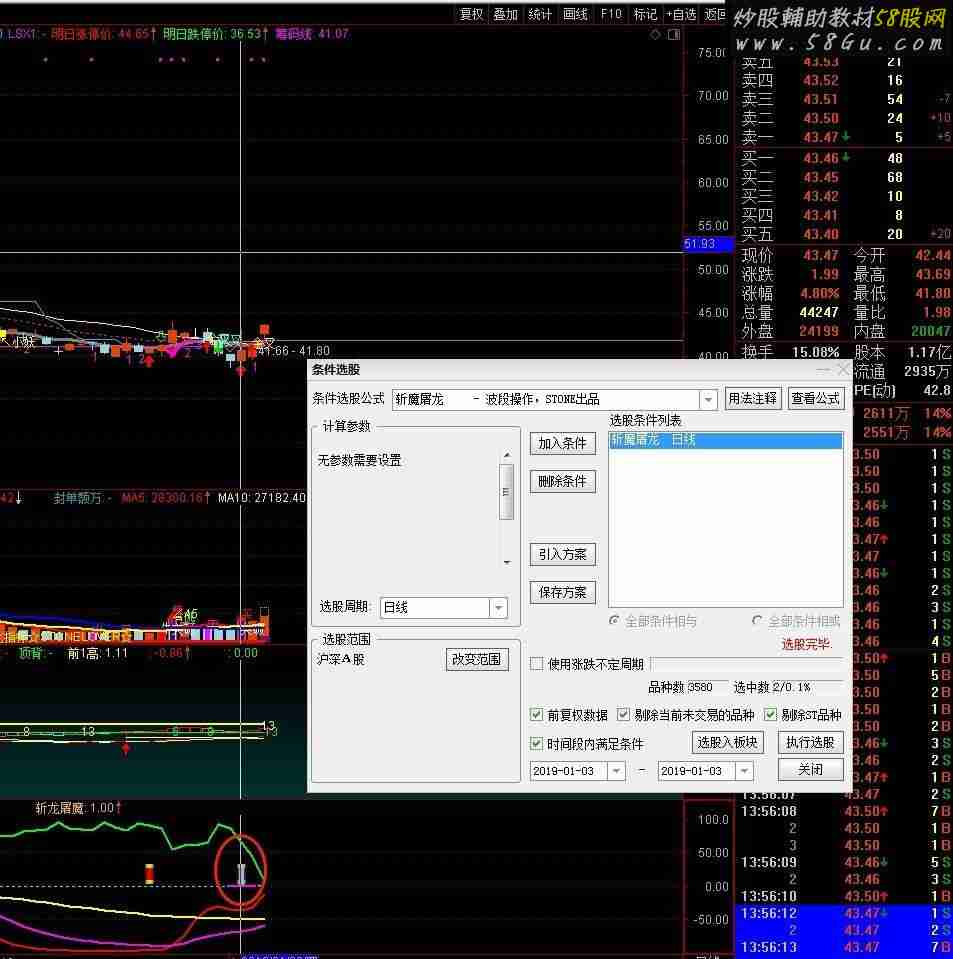Click 明日涨停价 44.65 indicator label
This screenshot has height=959, width=953.
pos(103,34)
